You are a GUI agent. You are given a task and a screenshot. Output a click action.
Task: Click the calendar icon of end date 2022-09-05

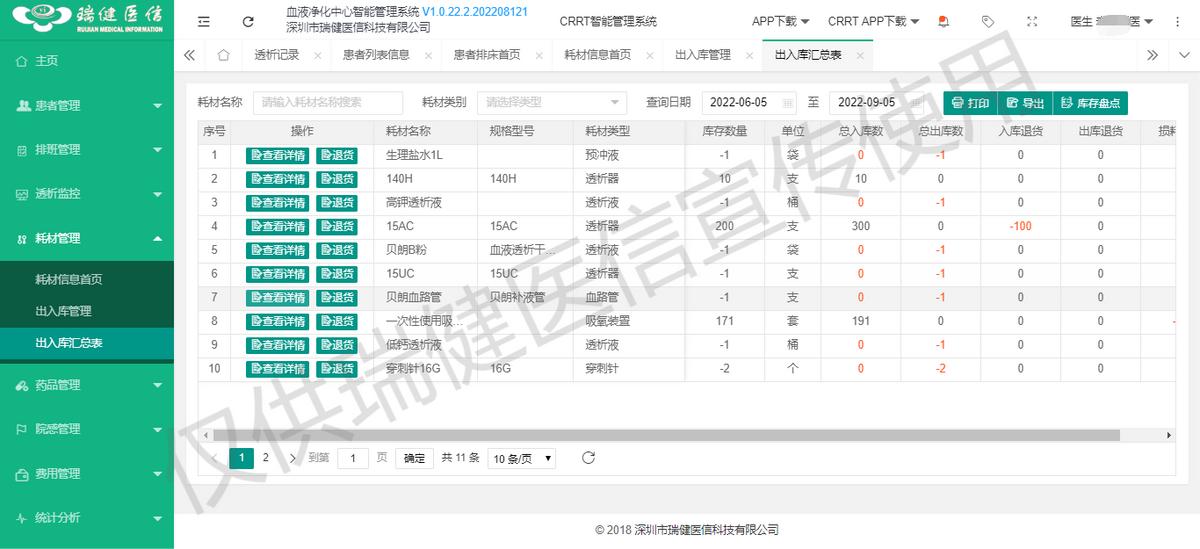915,102
